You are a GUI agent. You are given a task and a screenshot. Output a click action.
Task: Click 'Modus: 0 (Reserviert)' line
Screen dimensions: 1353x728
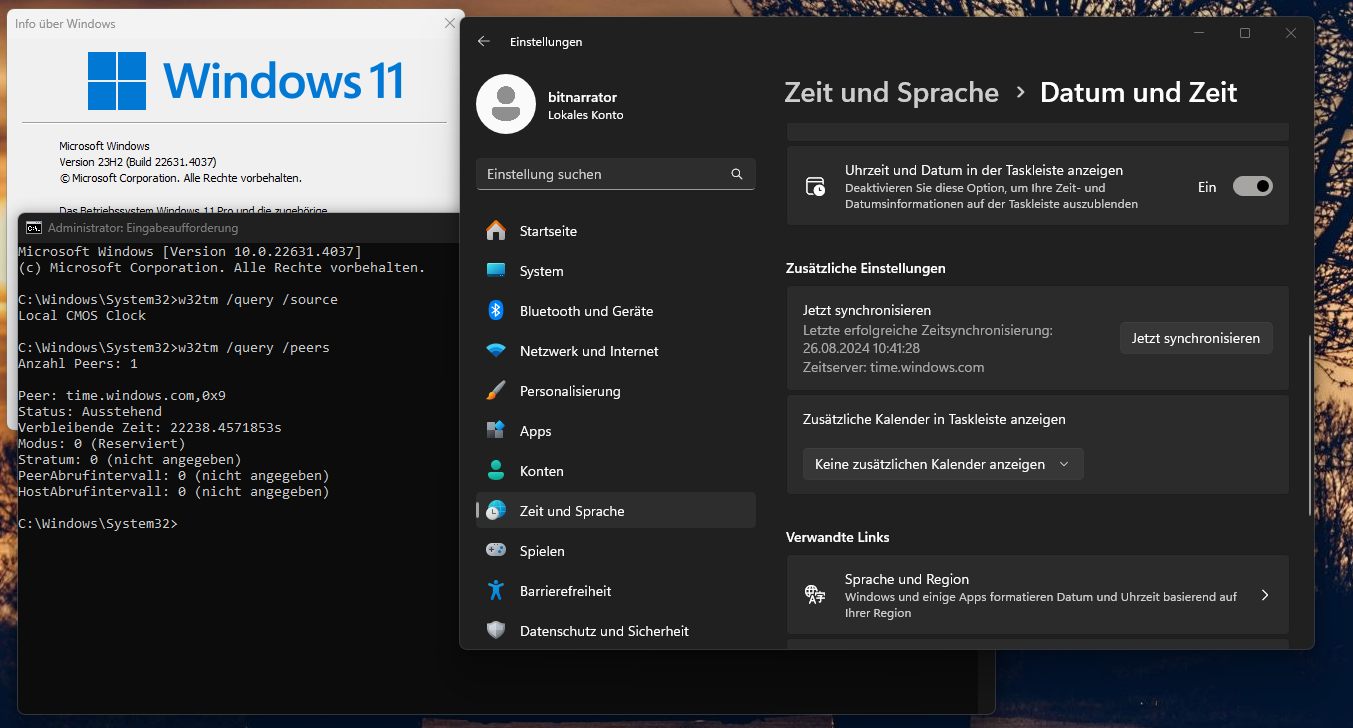click(102, 443)
